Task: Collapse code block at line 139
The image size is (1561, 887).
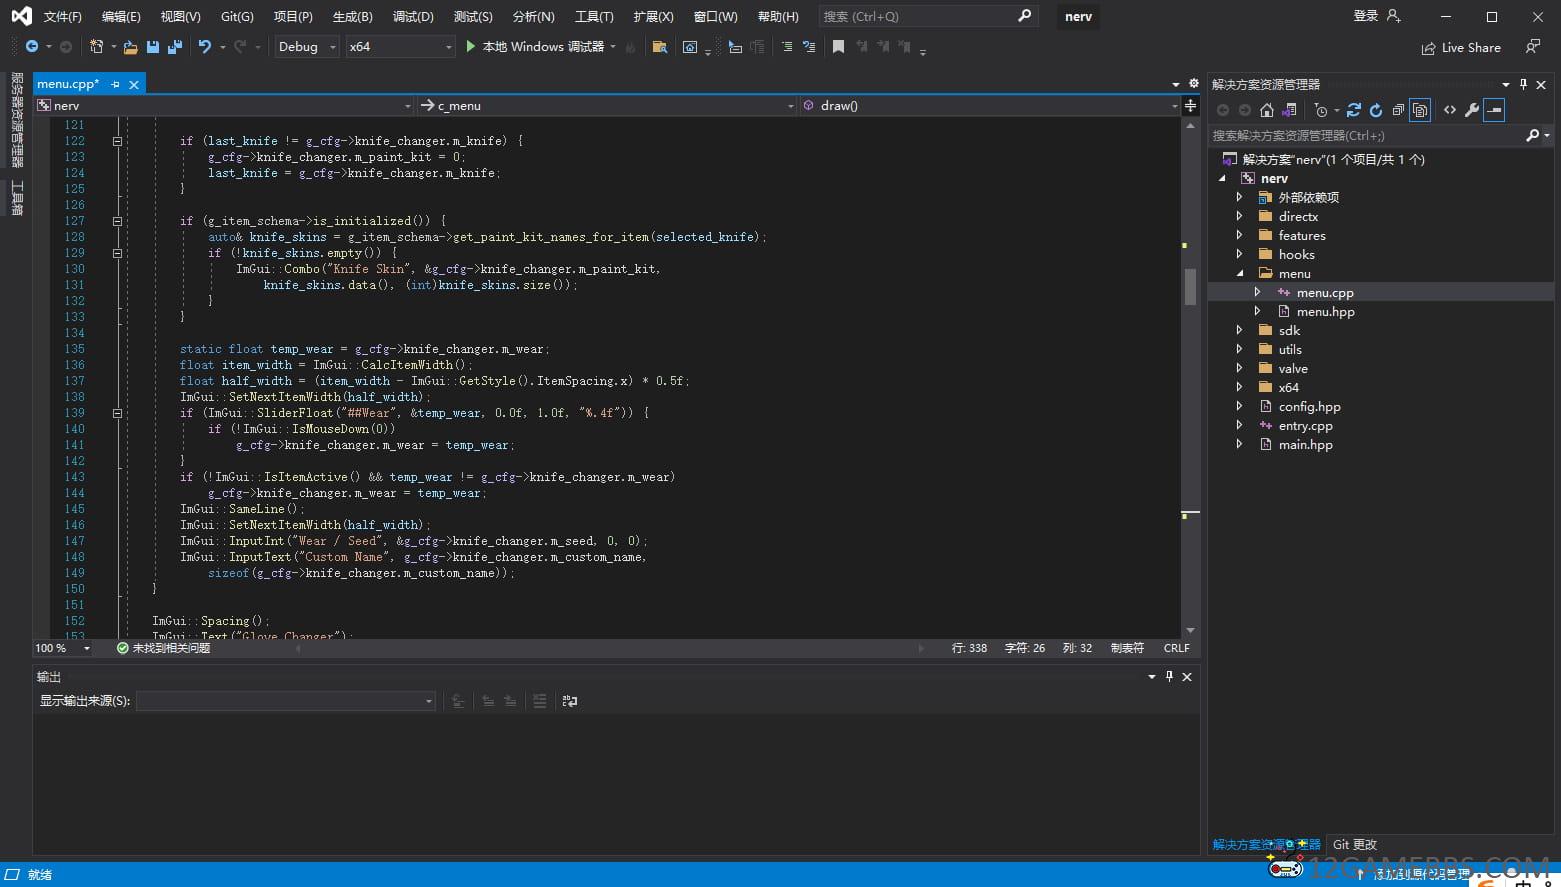Action: (x=117, y=413)
